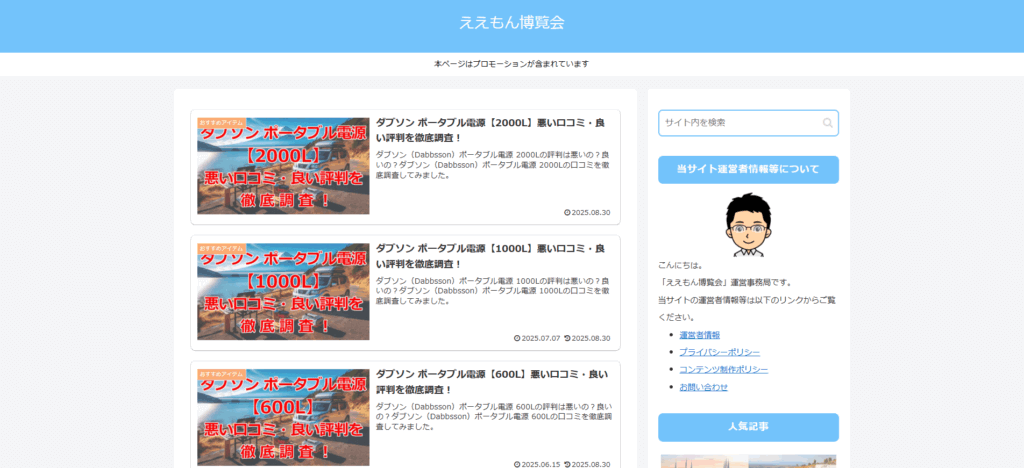Focus the サイト内を検索 search field
The width and height of the screenshot is (1024, 468).
(740, 123)
